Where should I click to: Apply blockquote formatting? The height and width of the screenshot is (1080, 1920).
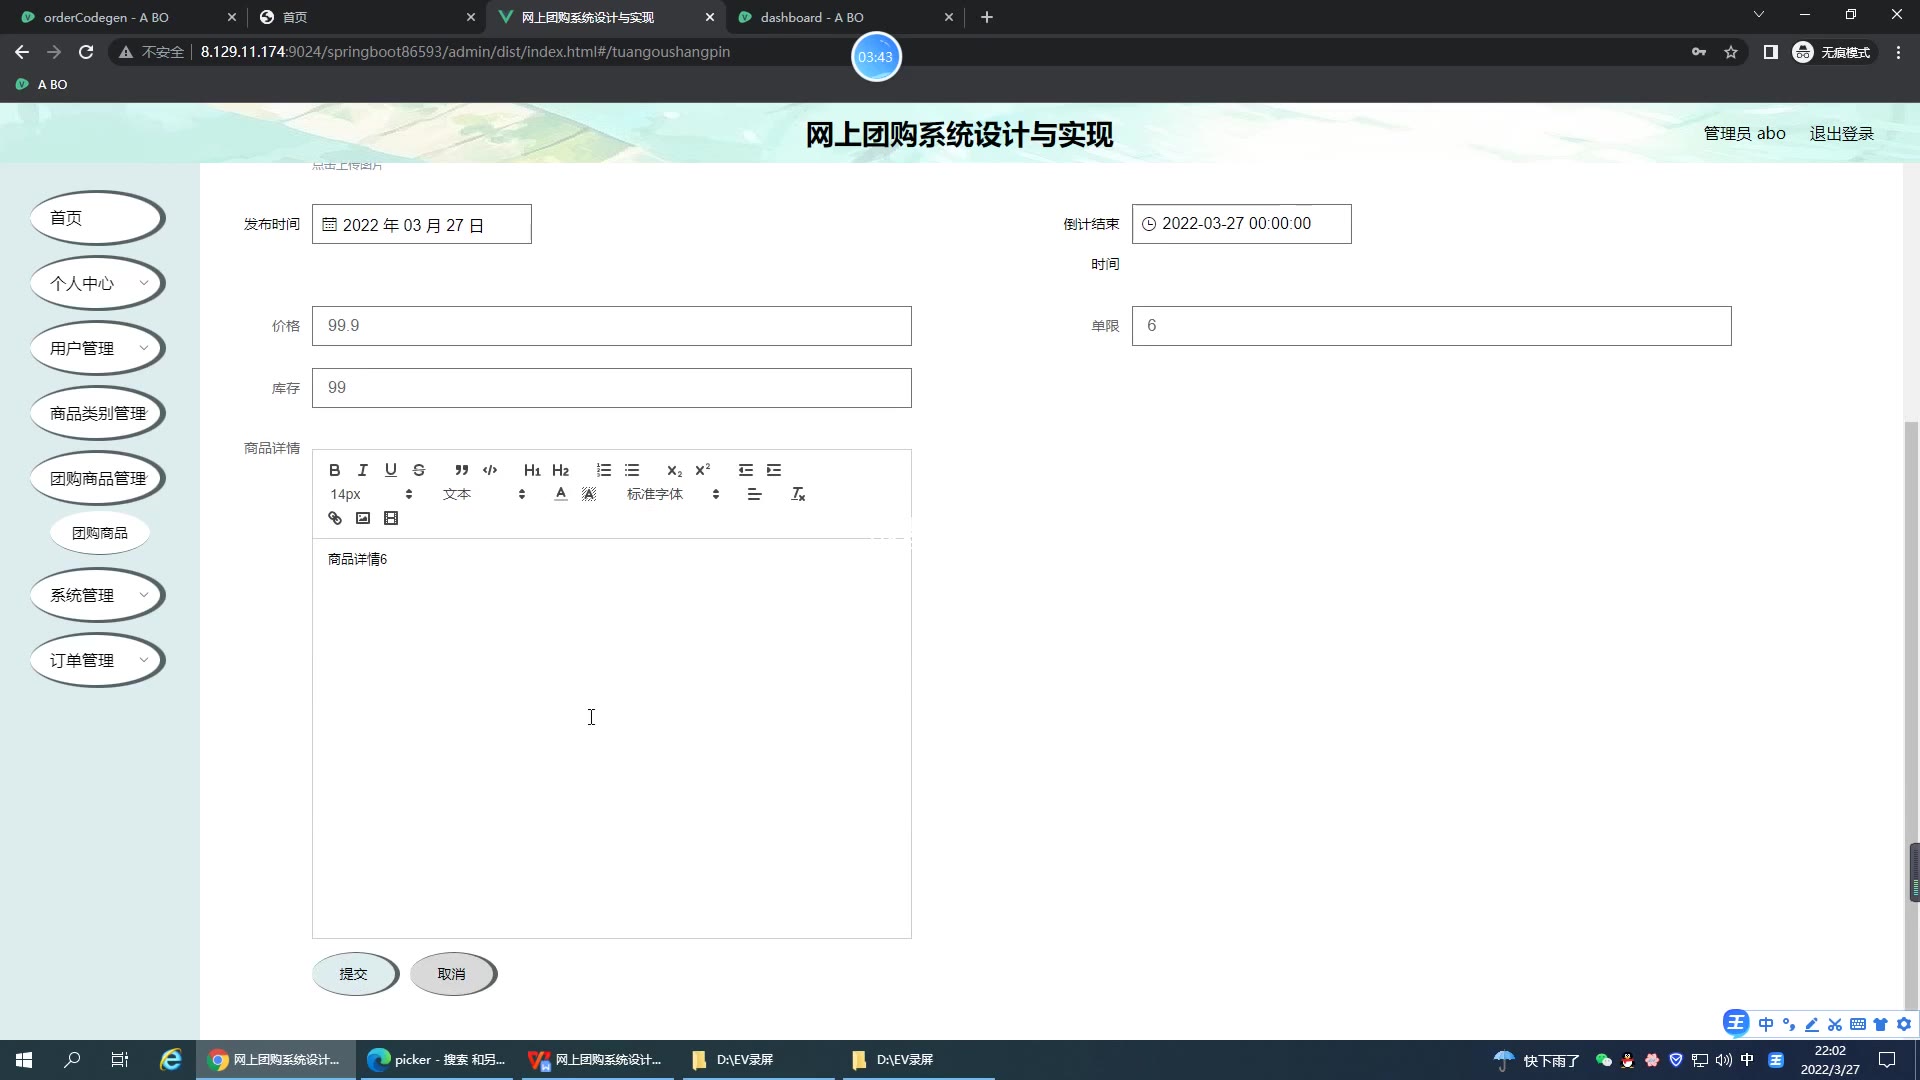(x=461, y=470)
